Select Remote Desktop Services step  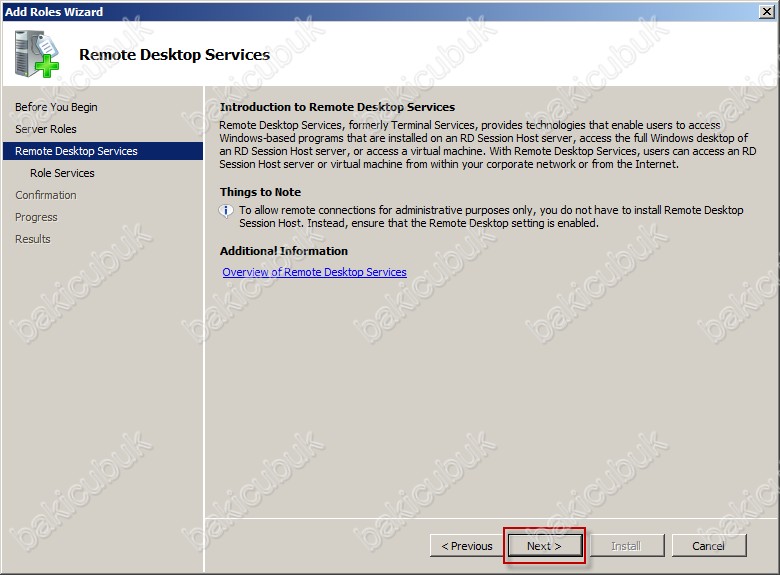pyautogui.click(x=103, y=151)
